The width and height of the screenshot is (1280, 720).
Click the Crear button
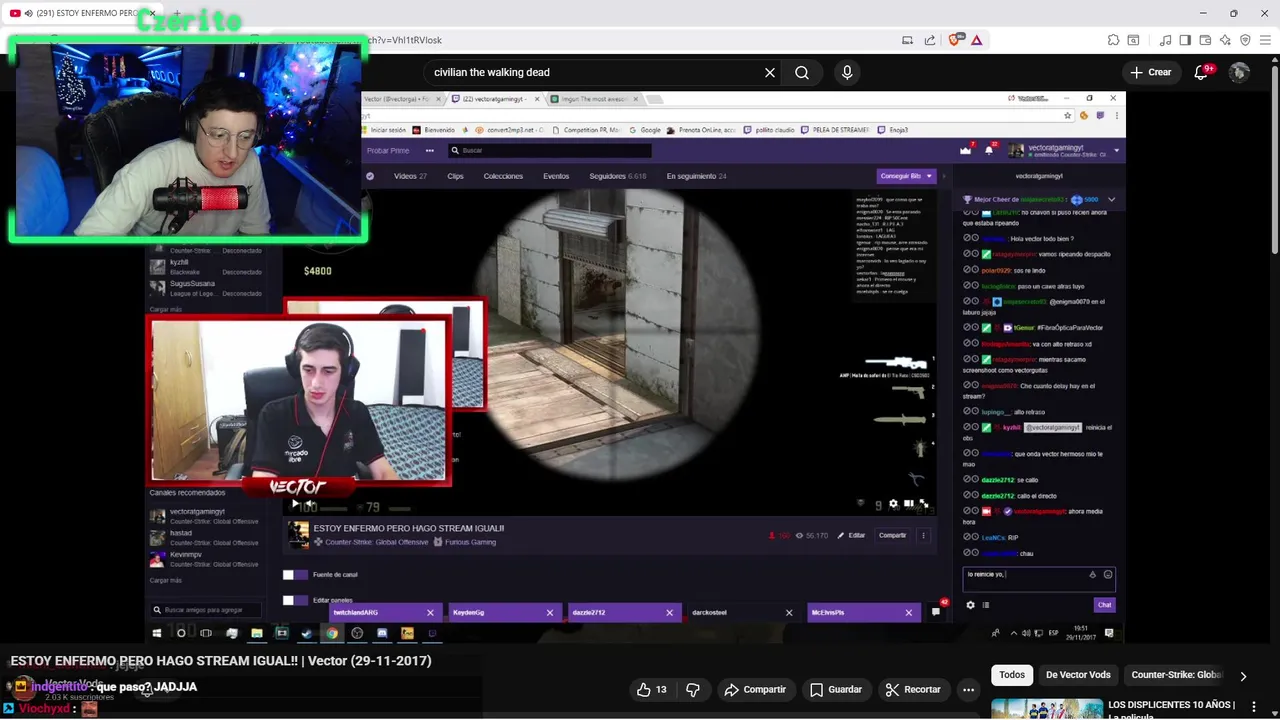pyautogui.click(x=1151, y=72)
